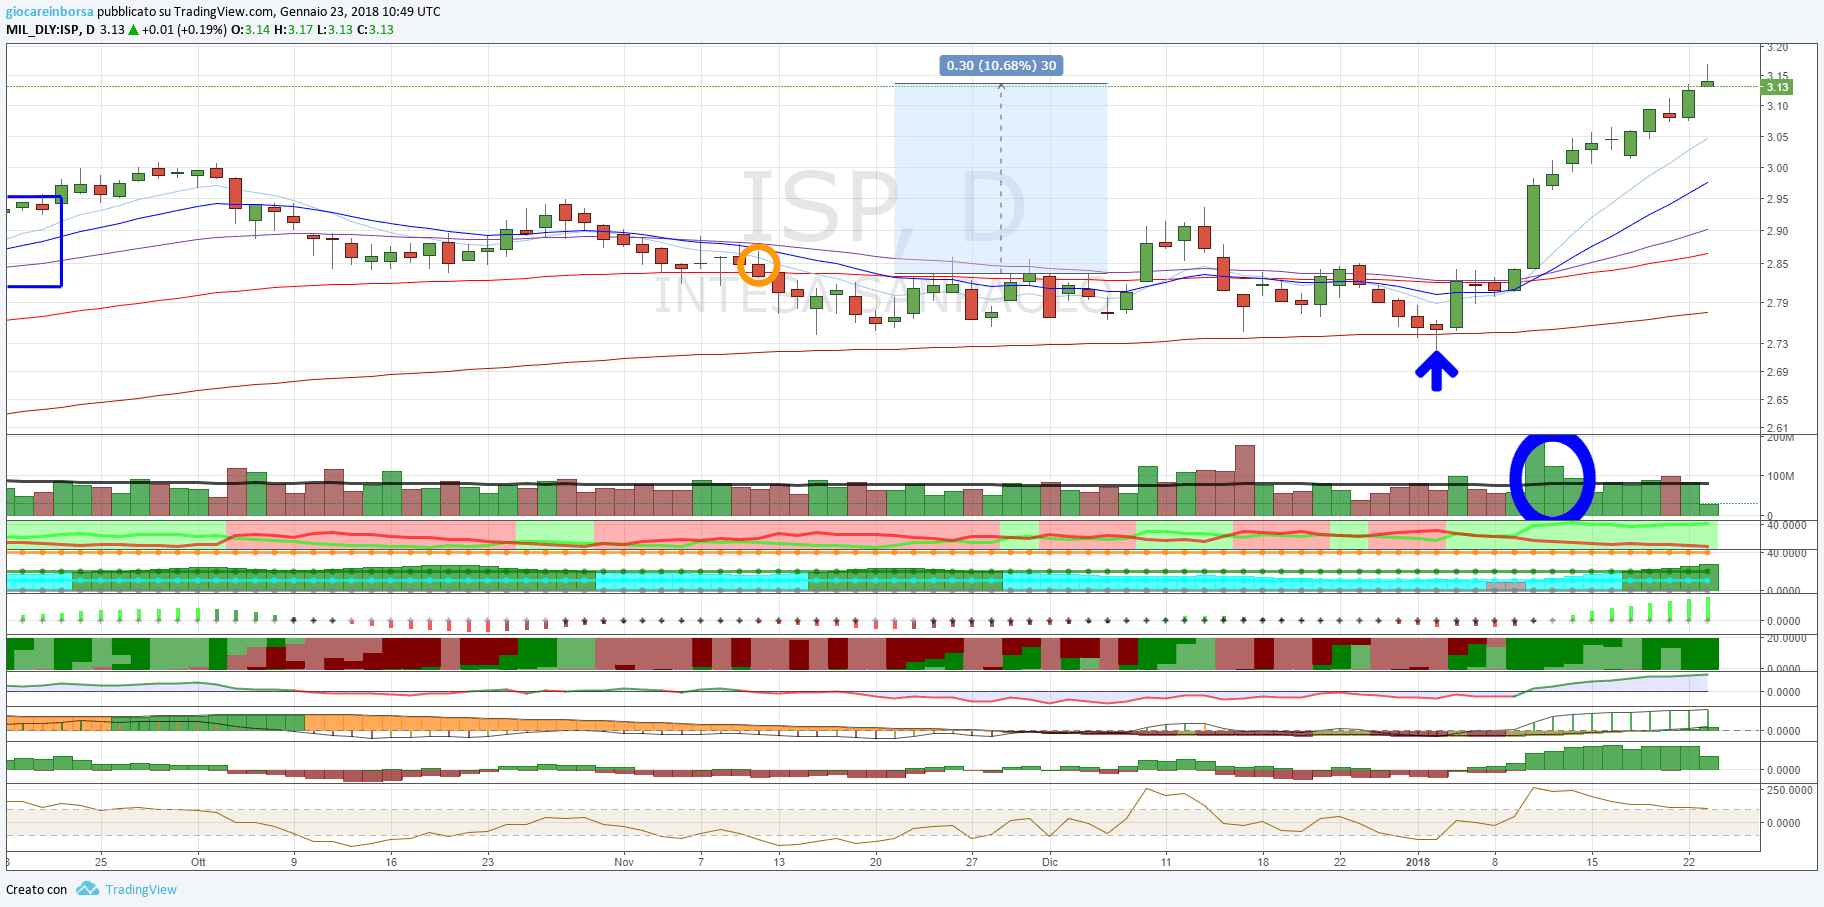The width and height of the screenshot is (1824, 907).
Task: Click the Ott date axis label
Action: pyautogui.click(x=198, y=862)
